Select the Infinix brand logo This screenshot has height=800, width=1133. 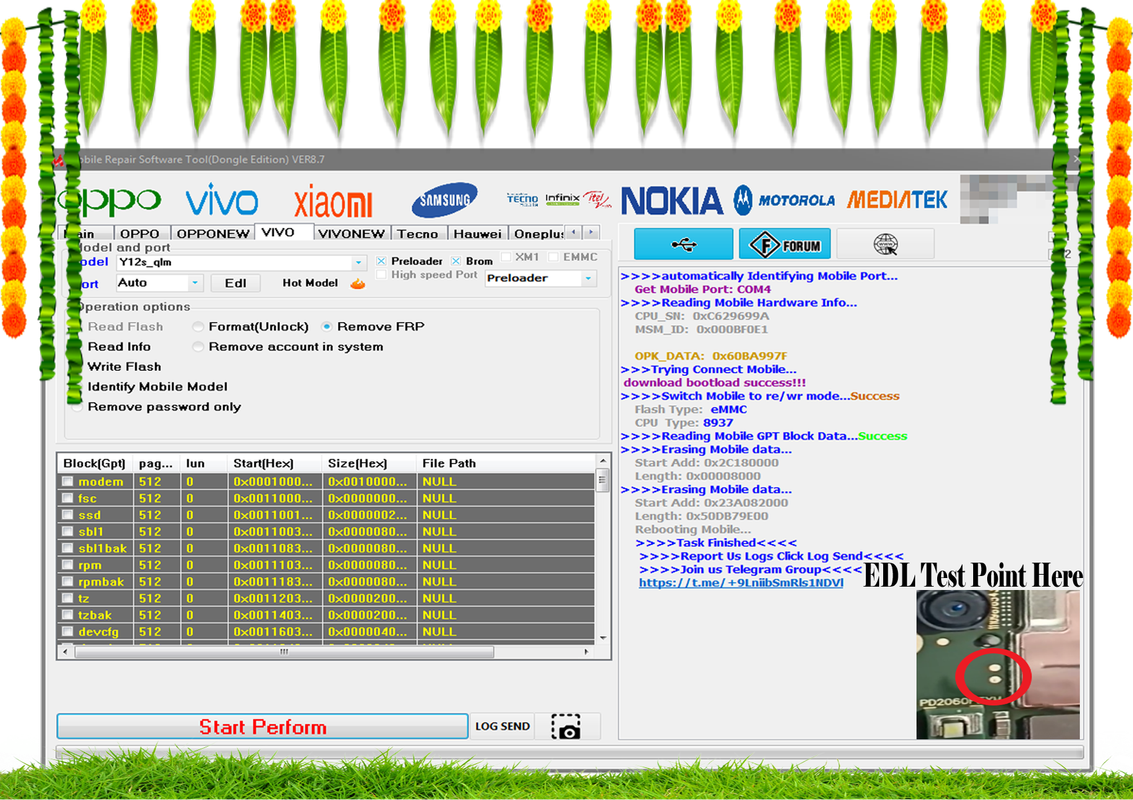(562, 198)
